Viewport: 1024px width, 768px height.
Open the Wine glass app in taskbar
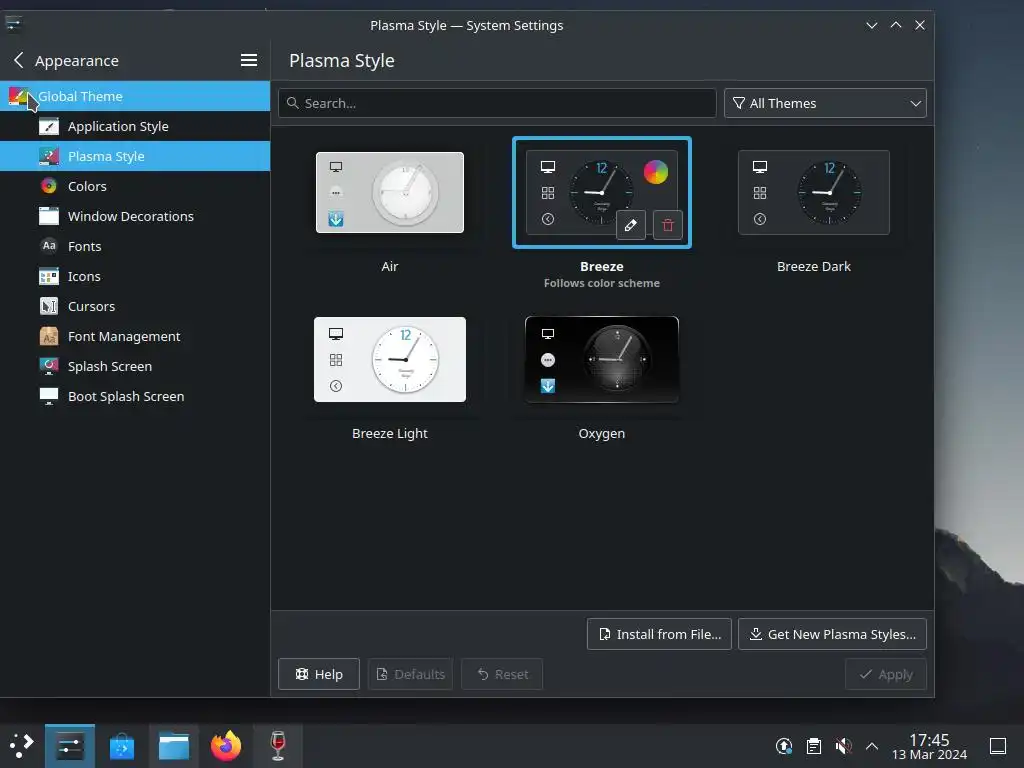click(x=278, y=746)
